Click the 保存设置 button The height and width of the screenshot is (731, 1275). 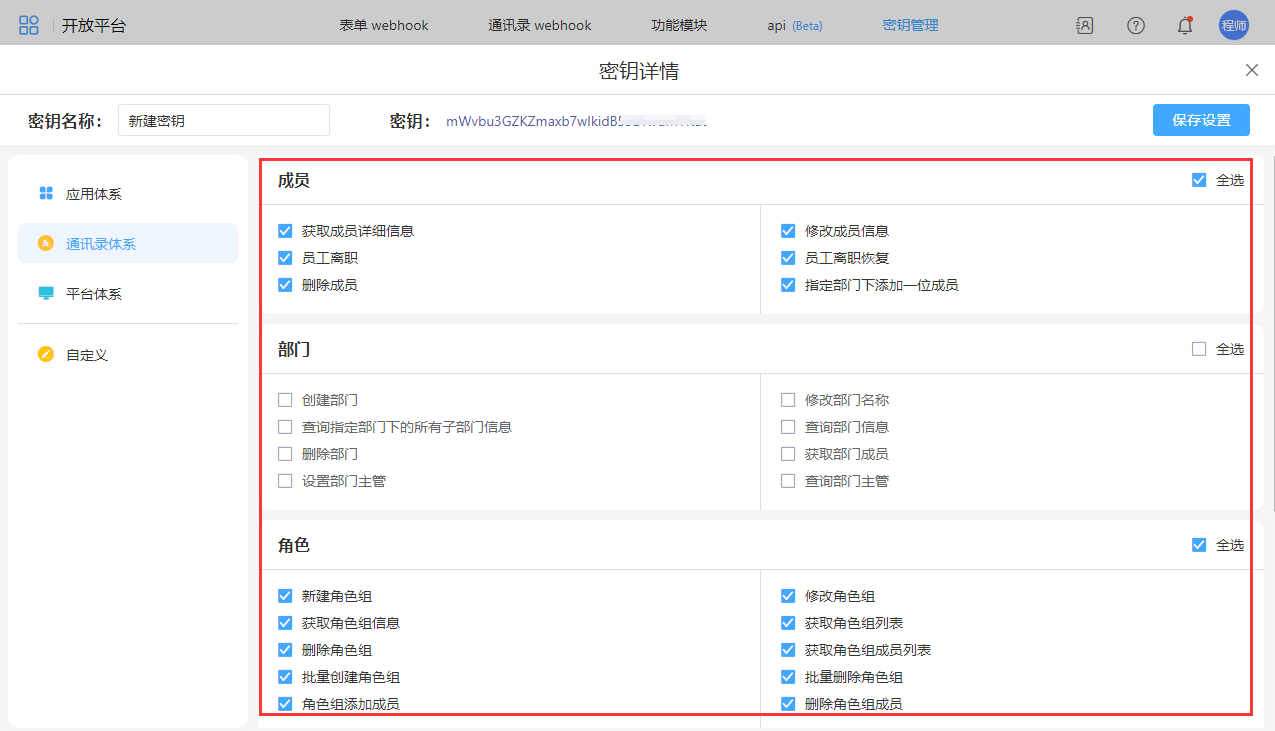pyautogui.click(x=1201, y=120)
